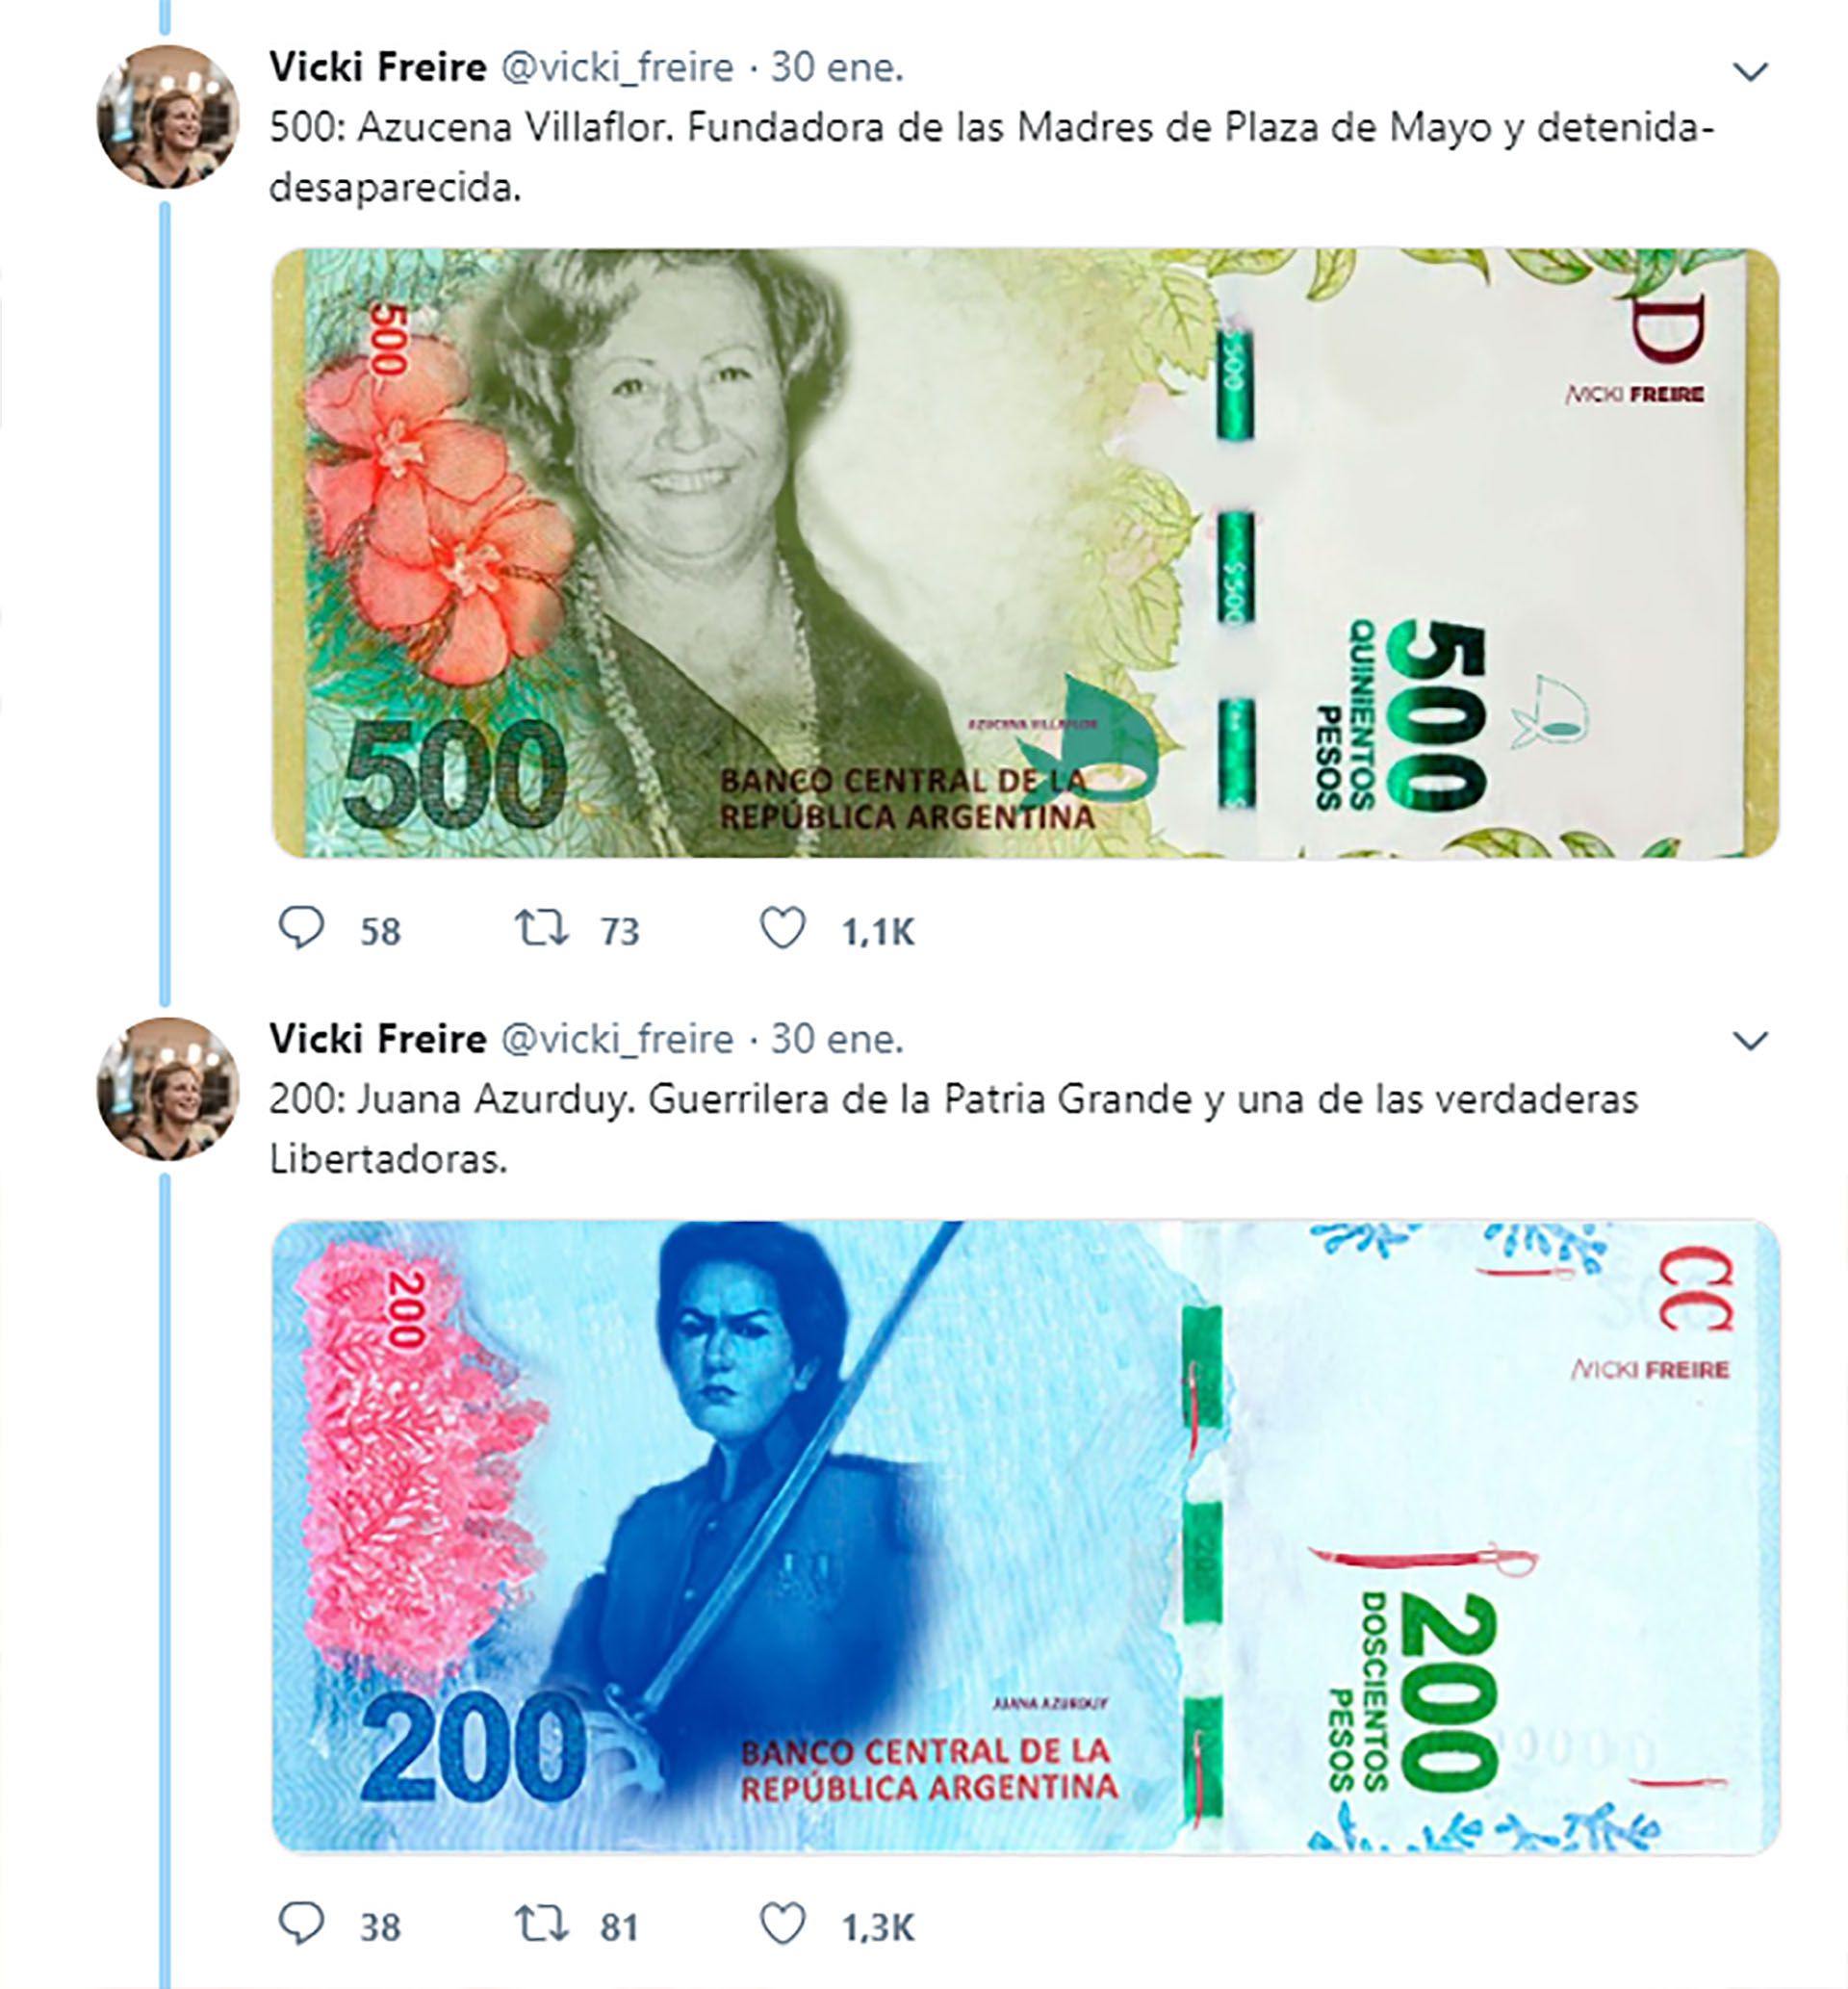Viewport: 1848px width, 1989px height.
Task: Retweet the 200 peso banknote tweet
Action: click(541, 1922)
